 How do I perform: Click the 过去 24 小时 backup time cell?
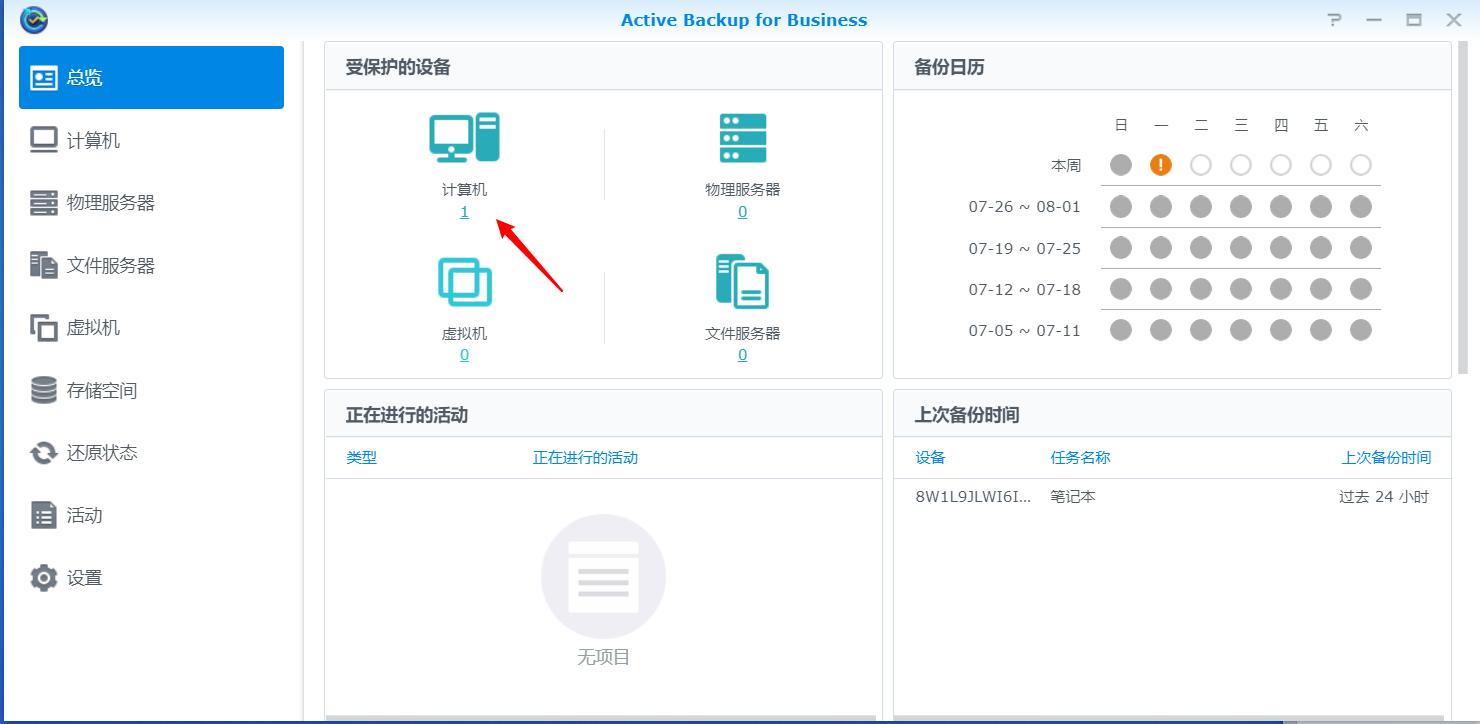click(x=1384, y=497)
